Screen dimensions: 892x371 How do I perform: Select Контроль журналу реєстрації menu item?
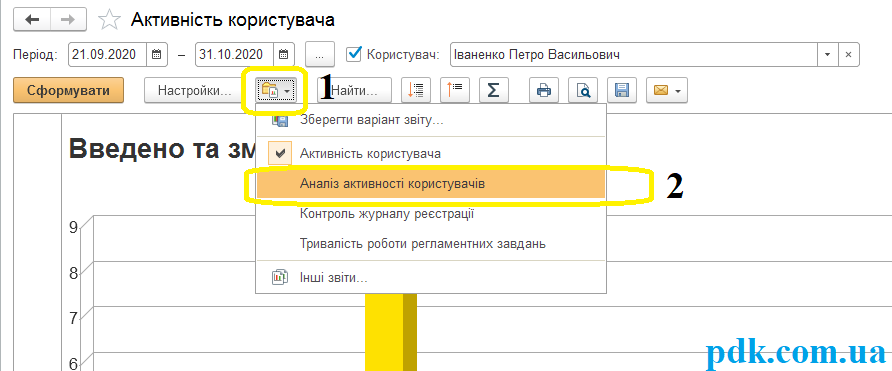coord(431,214)
